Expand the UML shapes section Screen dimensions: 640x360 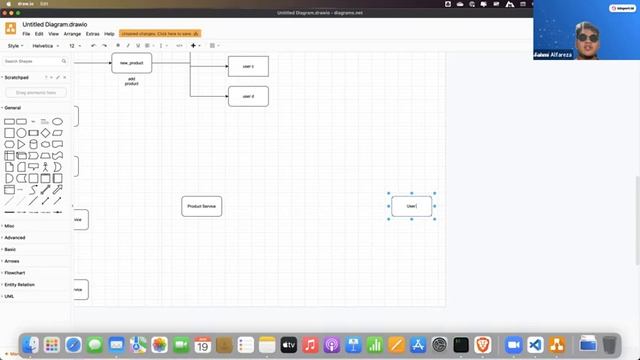[x=8, y=296]
